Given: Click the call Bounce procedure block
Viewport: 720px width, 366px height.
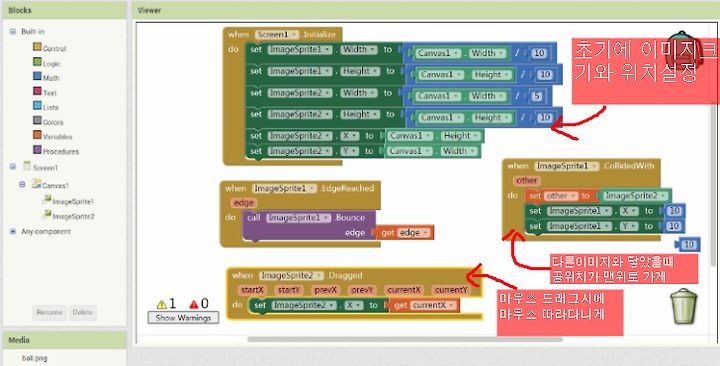Looking at the screenshot, I should [x=309, y=225].
